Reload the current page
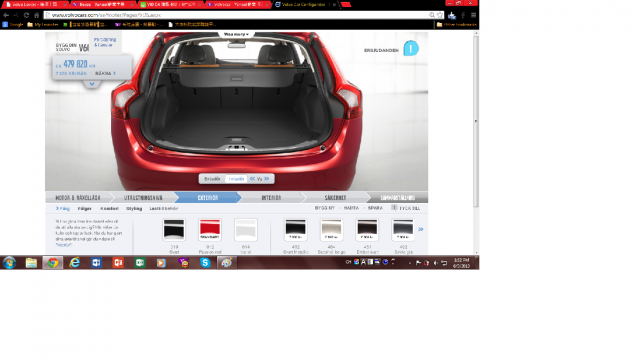Screen dimensions: 640x360 coord(26,15)
